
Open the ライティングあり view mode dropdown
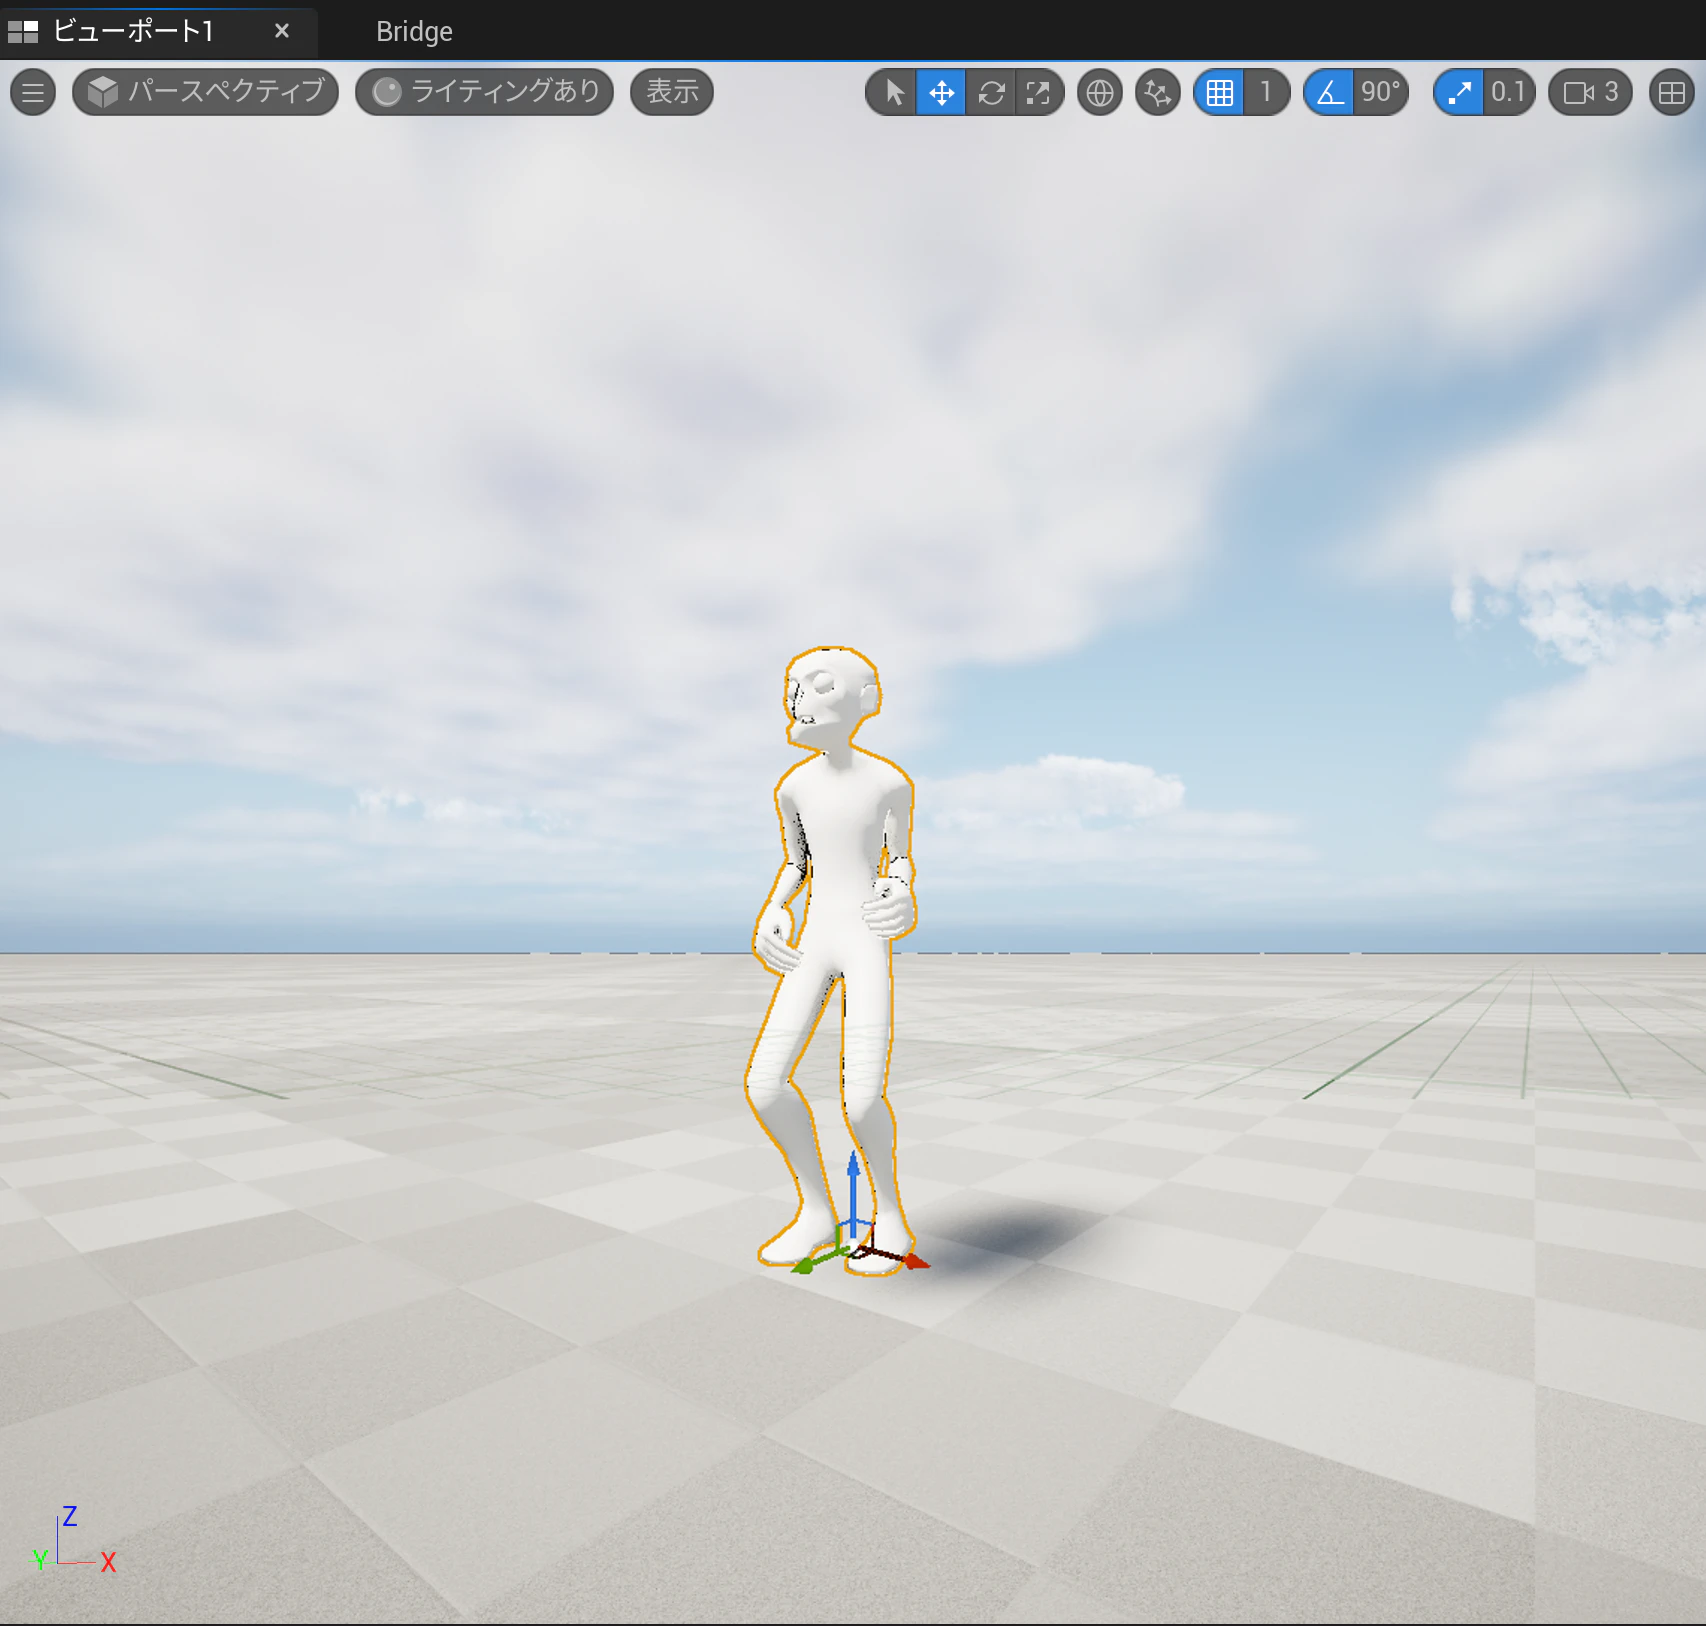pos(485,92)
